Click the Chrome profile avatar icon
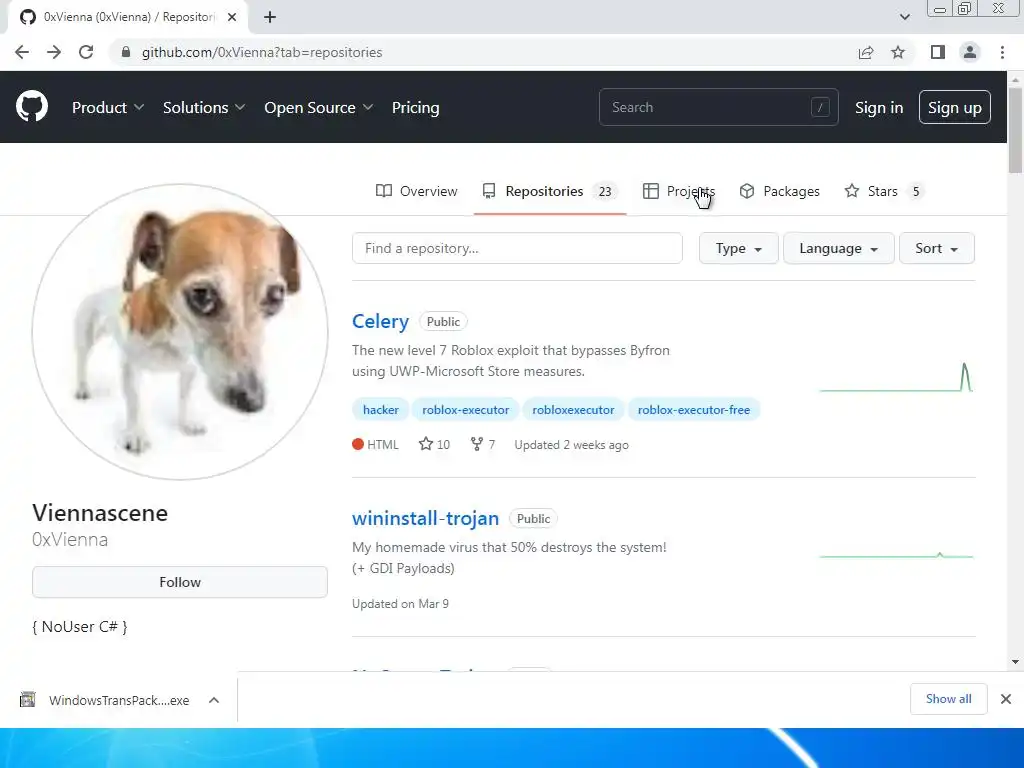1024x768 pixels. (970, 52)
